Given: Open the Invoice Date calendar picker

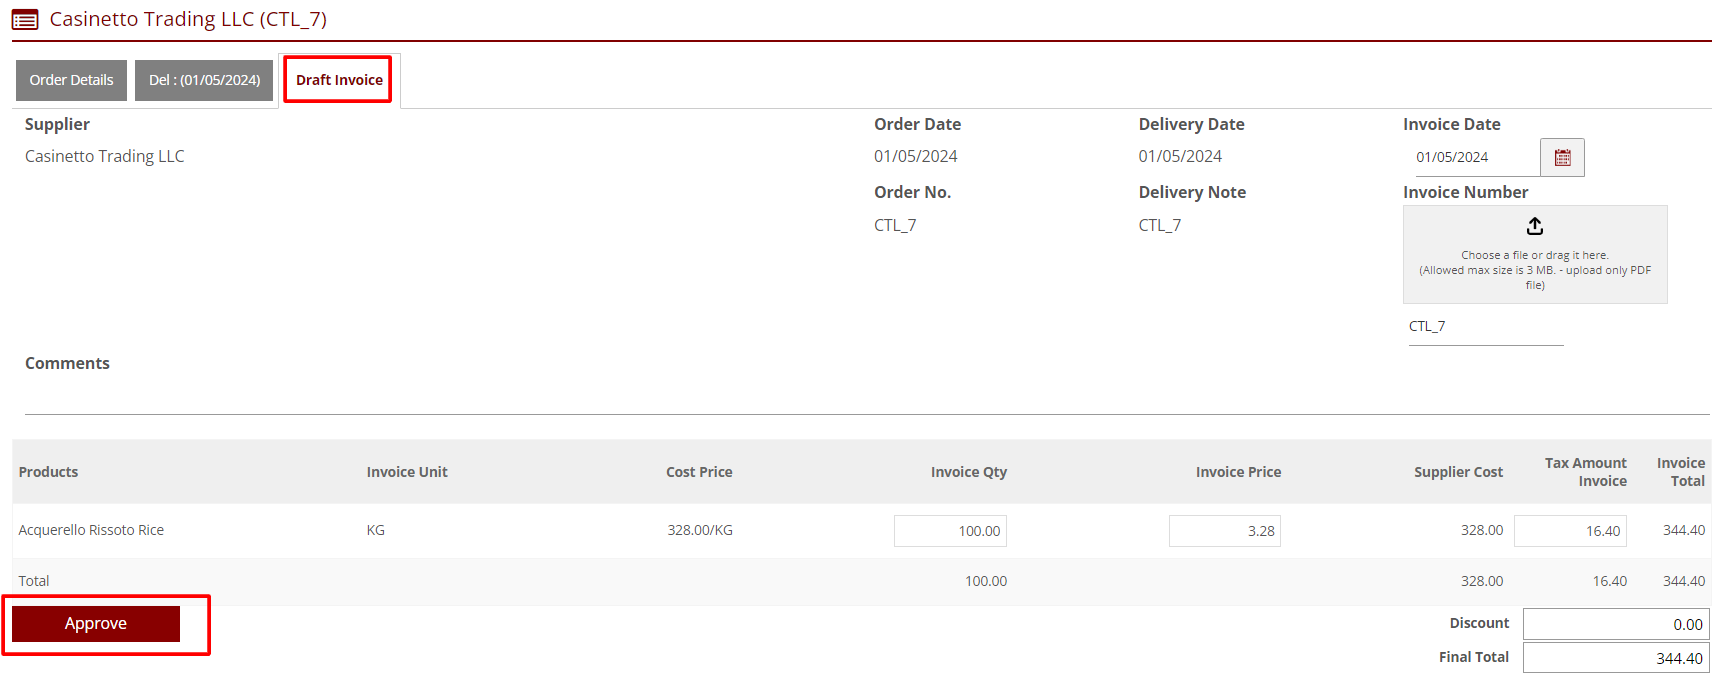Looking at the screenshot, I should [1562, 157].
